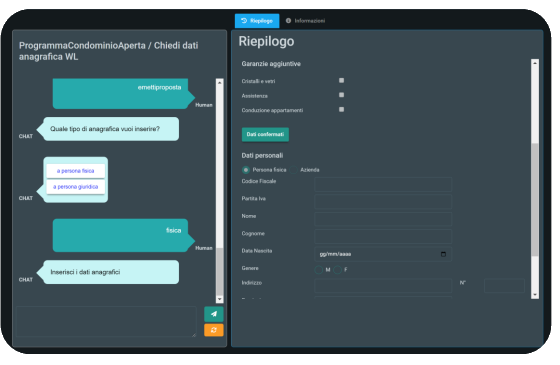Focus the Partita Iva input field
Screen dimensions: 560x365
(x=383, y=201)
